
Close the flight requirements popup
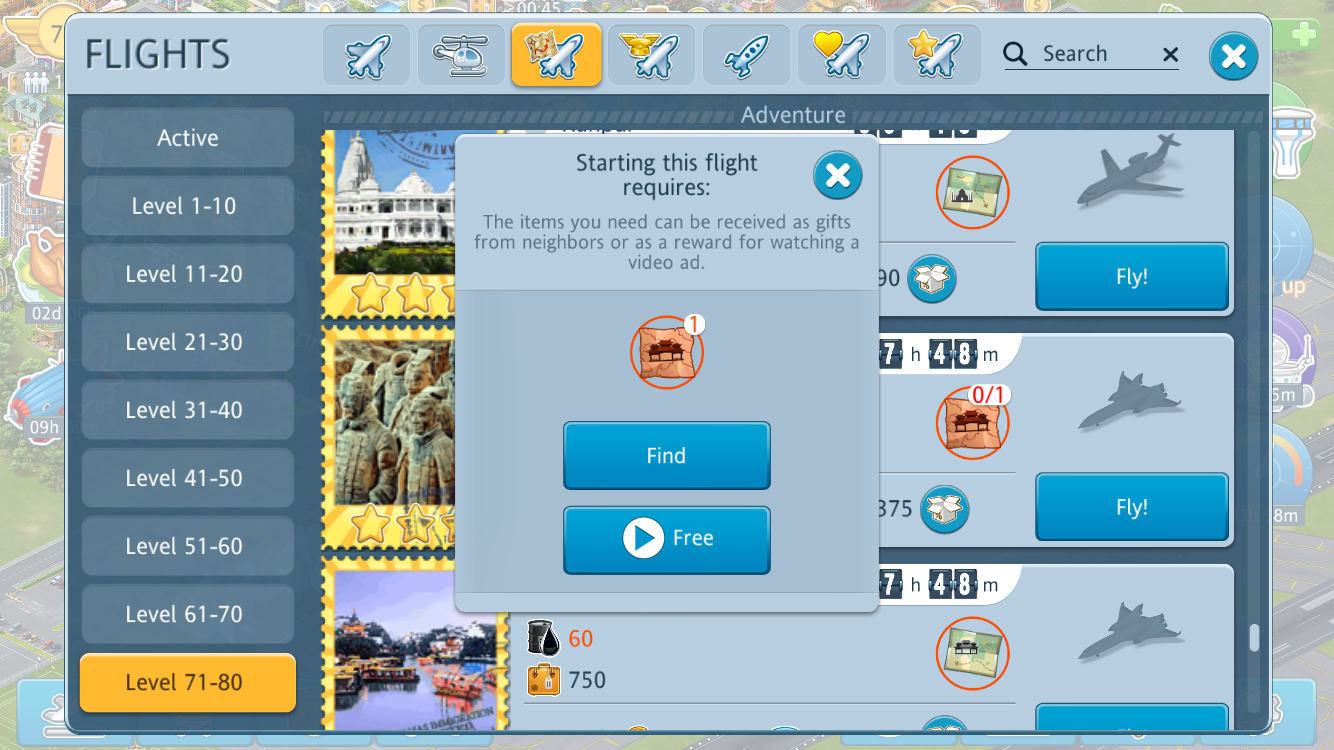coord(837,176)
